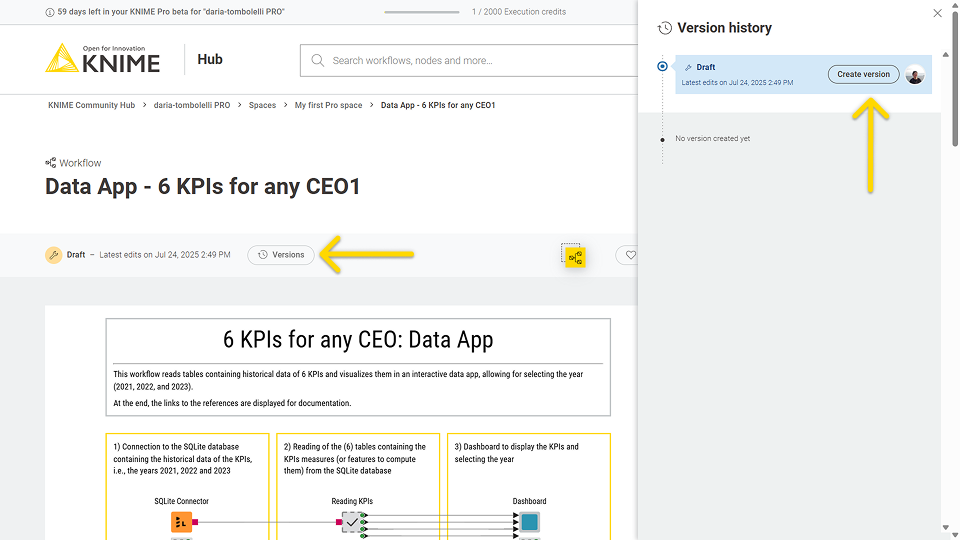The image size is (960, 540).
Task: Click the SQLite Connector node icon
Action: 181,522
